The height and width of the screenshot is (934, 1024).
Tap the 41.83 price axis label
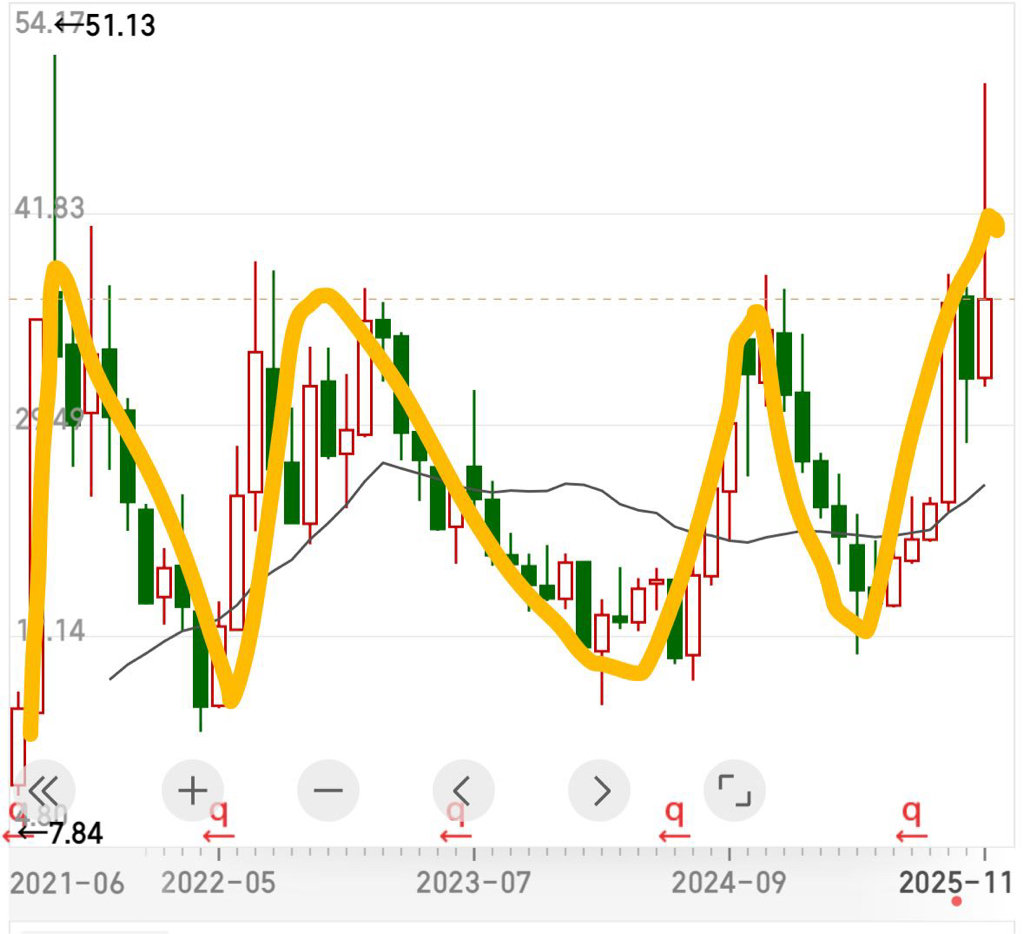pos(49,208)
